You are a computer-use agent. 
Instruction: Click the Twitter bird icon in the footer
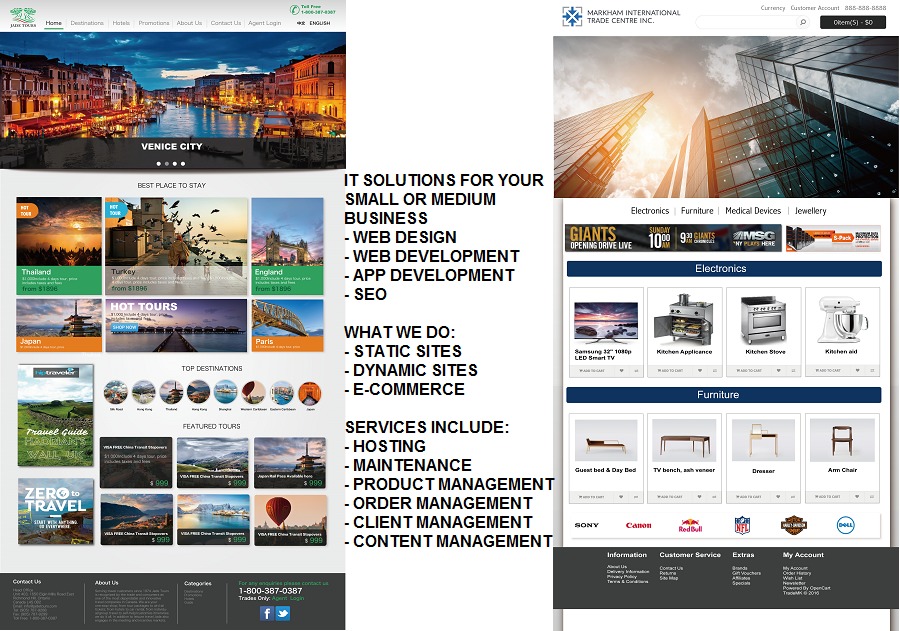coord(283,613)
